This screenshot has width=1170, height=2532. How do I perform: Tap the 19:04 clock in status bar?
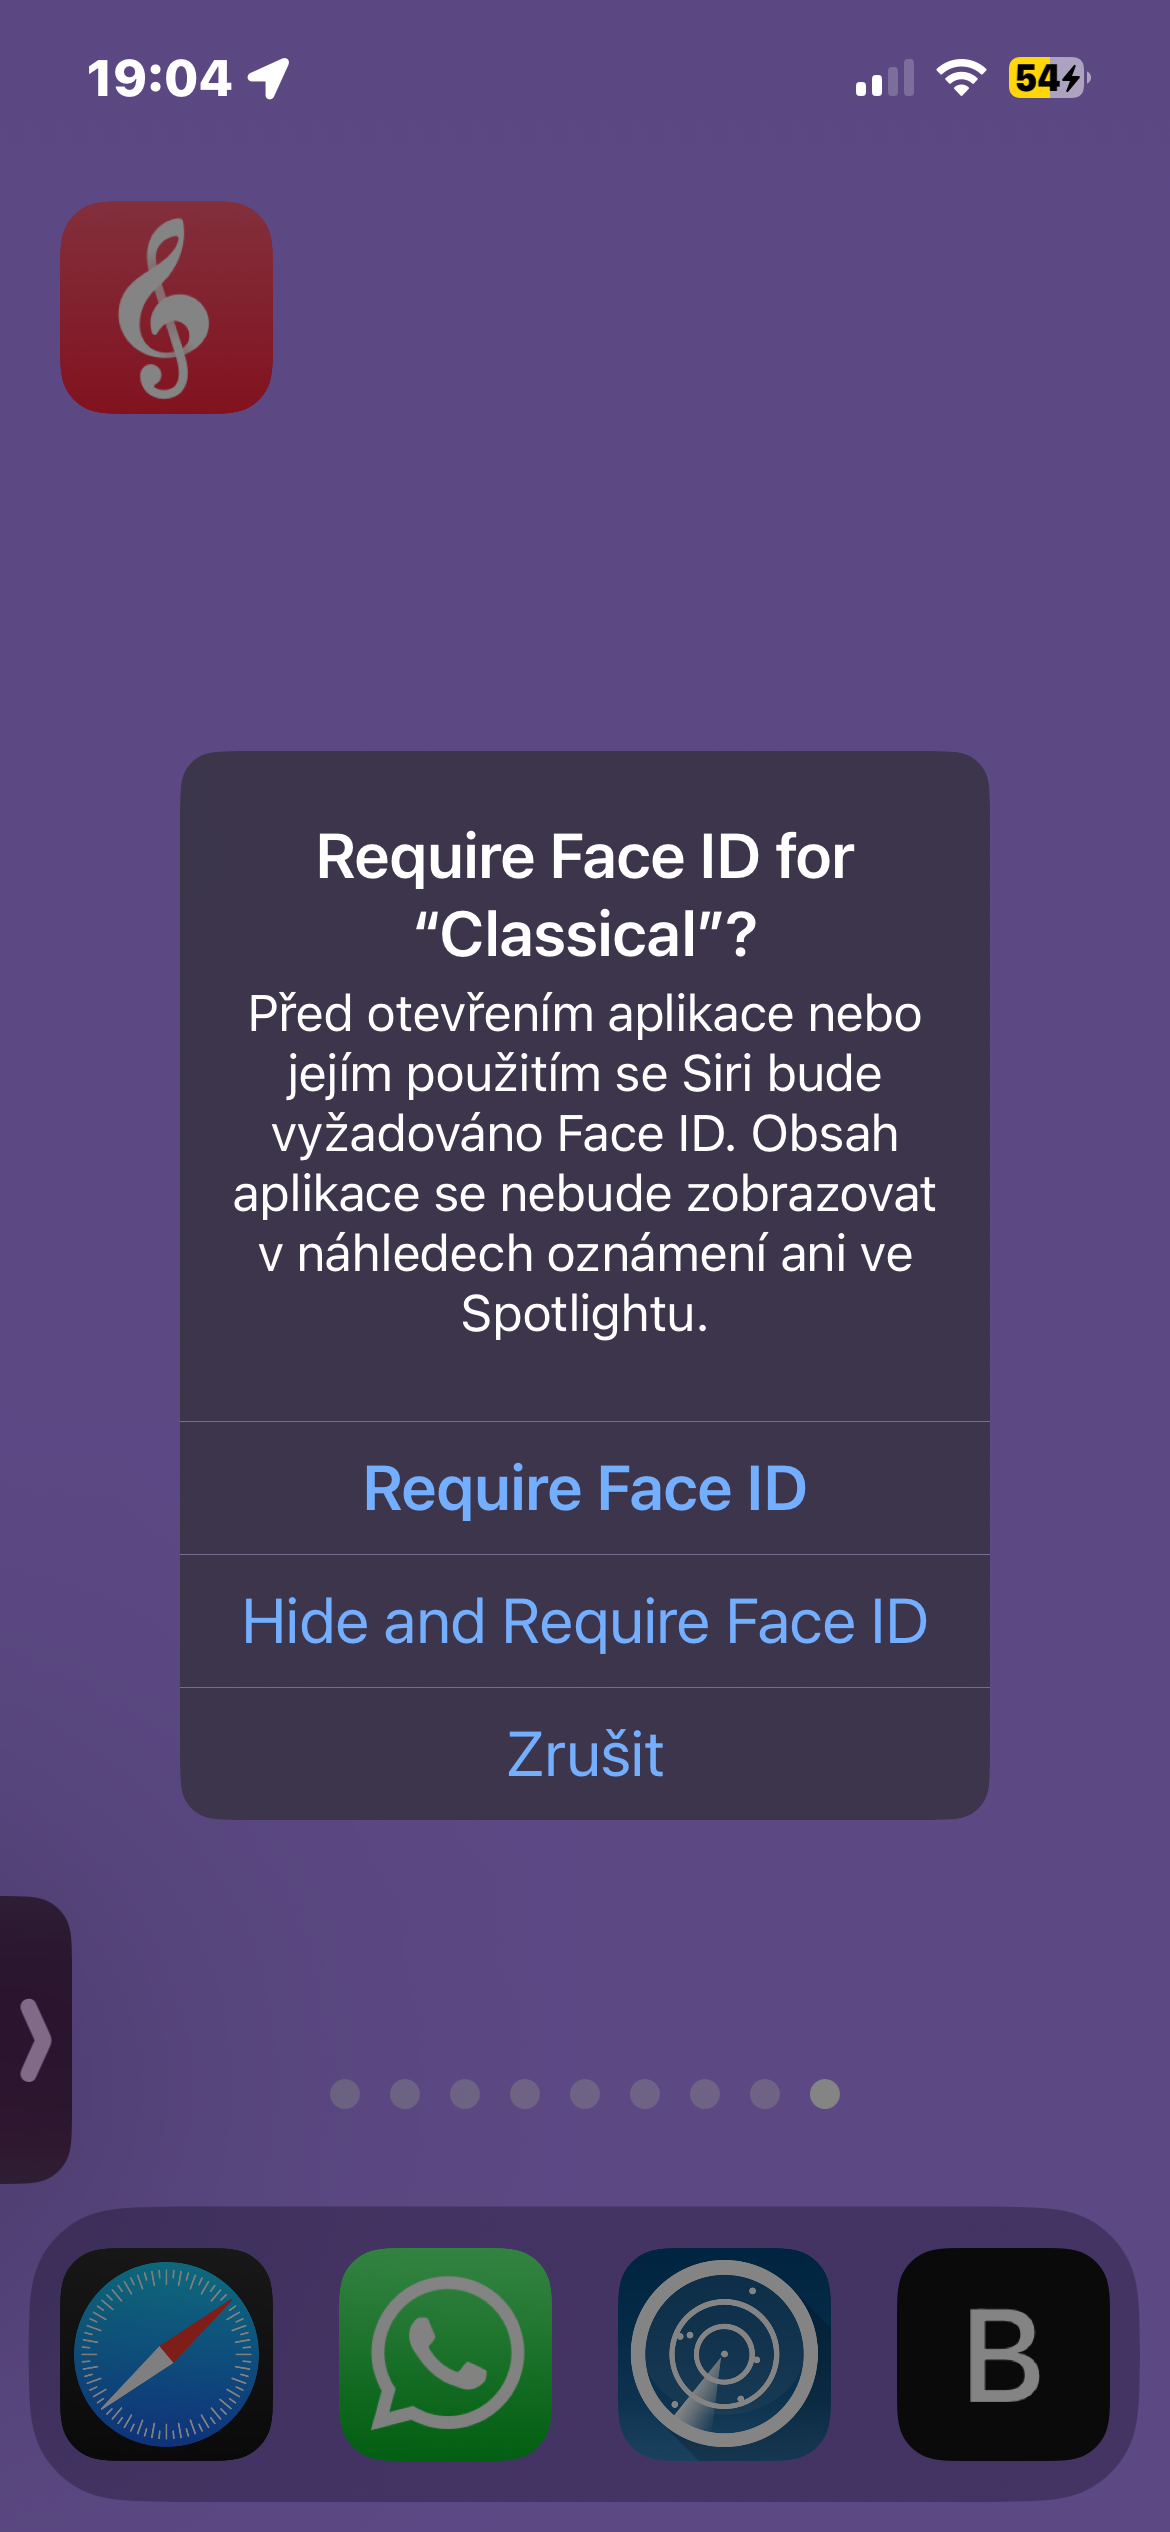160,78
